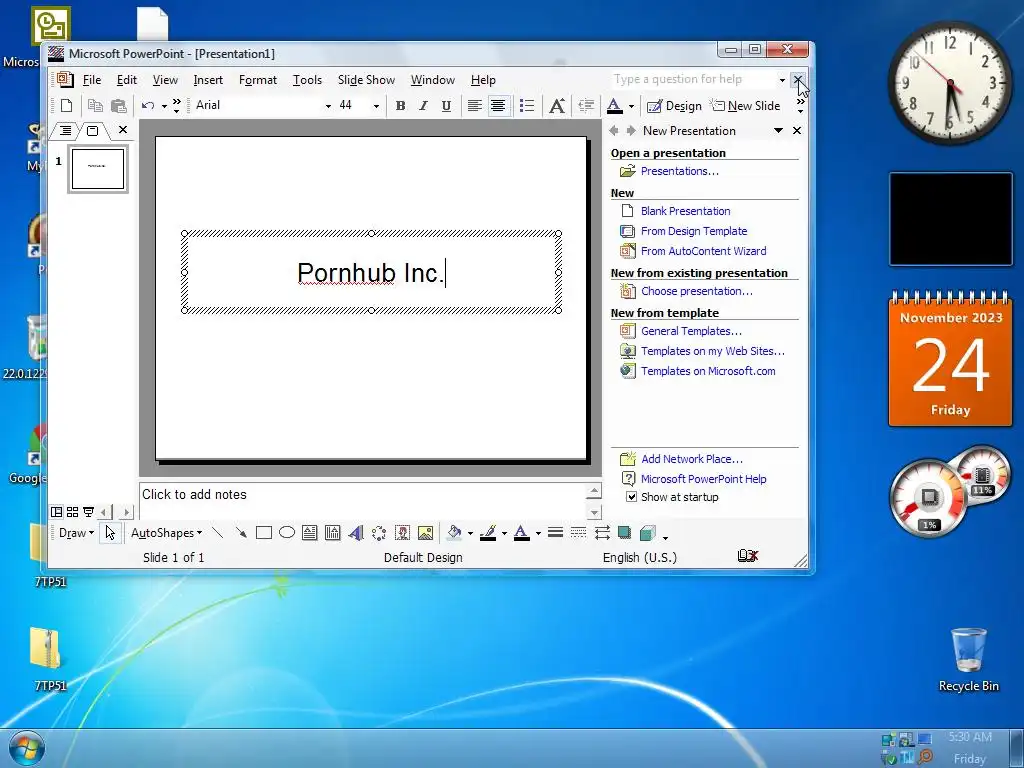Apply font color from the toolbar
Screen dimensions: 1024x768
pos(615,105)
